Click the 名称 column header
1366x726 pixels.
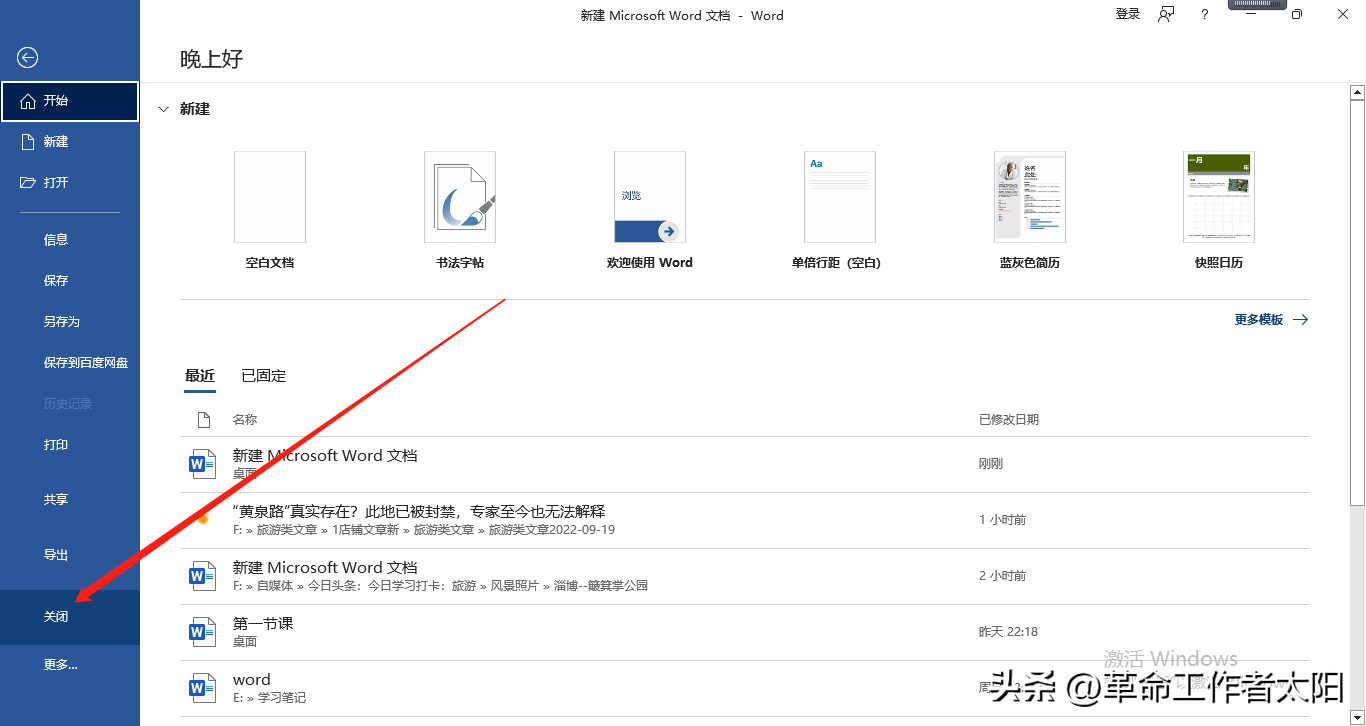coord(245,420)
